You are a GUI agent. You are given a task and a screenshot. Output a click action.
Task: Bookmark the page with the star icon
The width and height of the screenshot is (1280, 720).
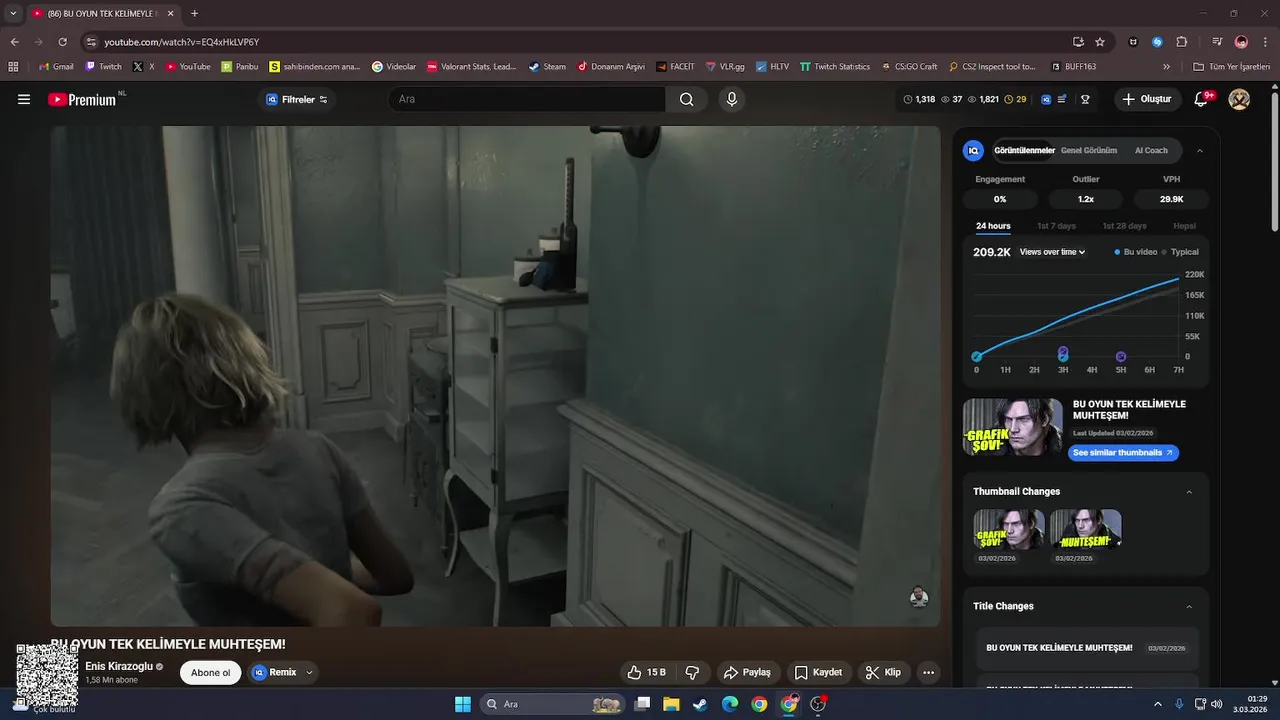click(x=1100, y=42)
